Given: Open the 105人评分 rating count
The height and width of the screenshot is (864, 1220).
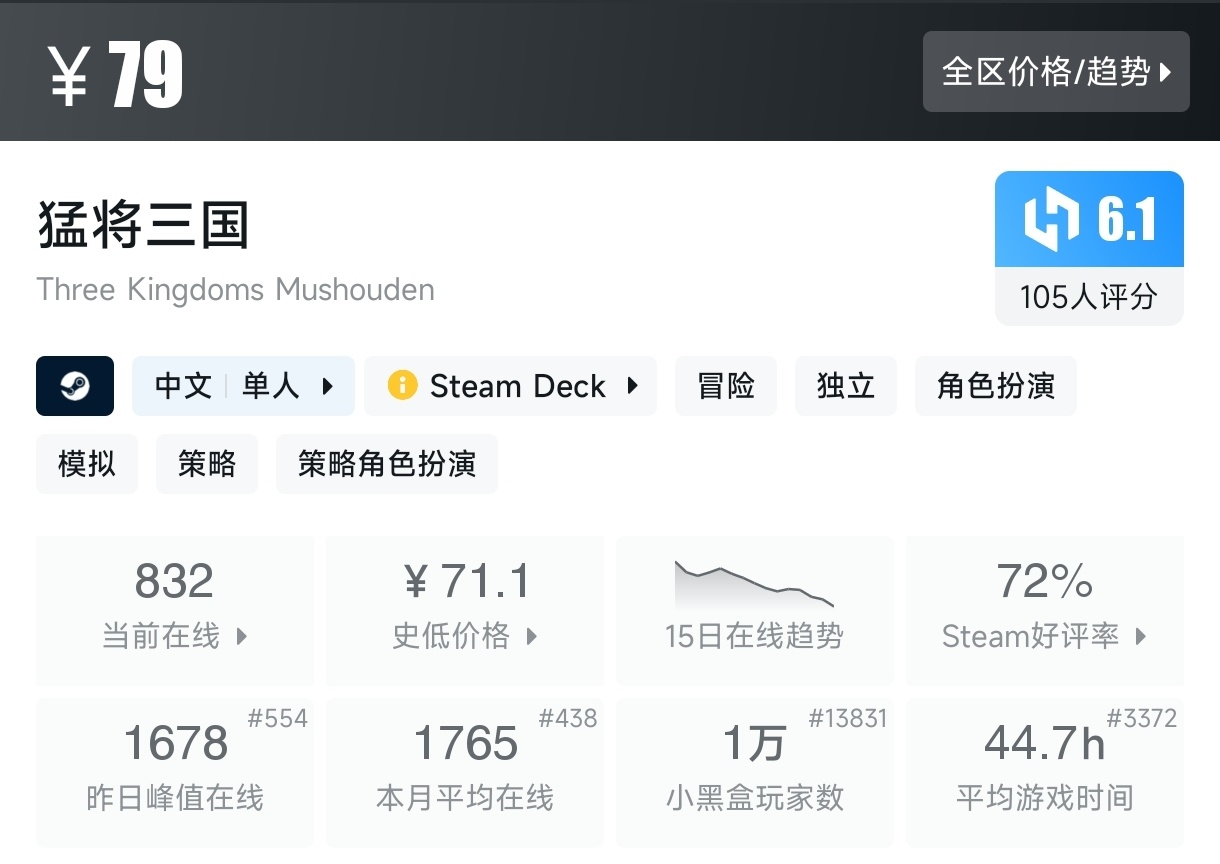Looking at the screenshot, I should point(1089,297).
